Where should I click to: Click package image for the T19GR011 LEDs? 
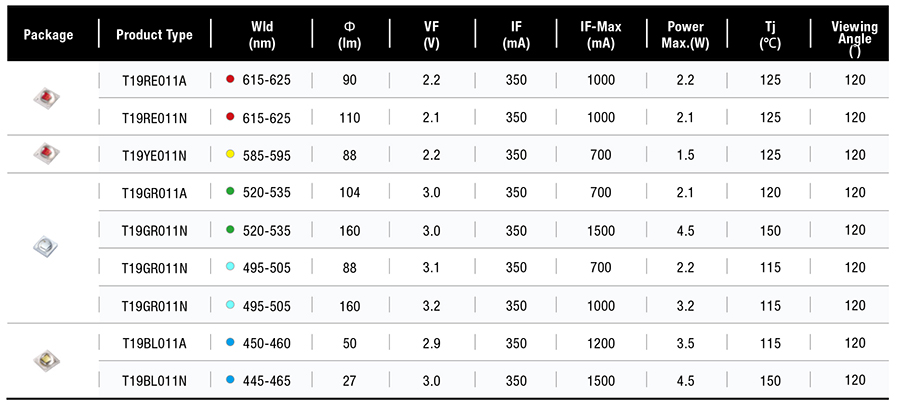point(45,245)
